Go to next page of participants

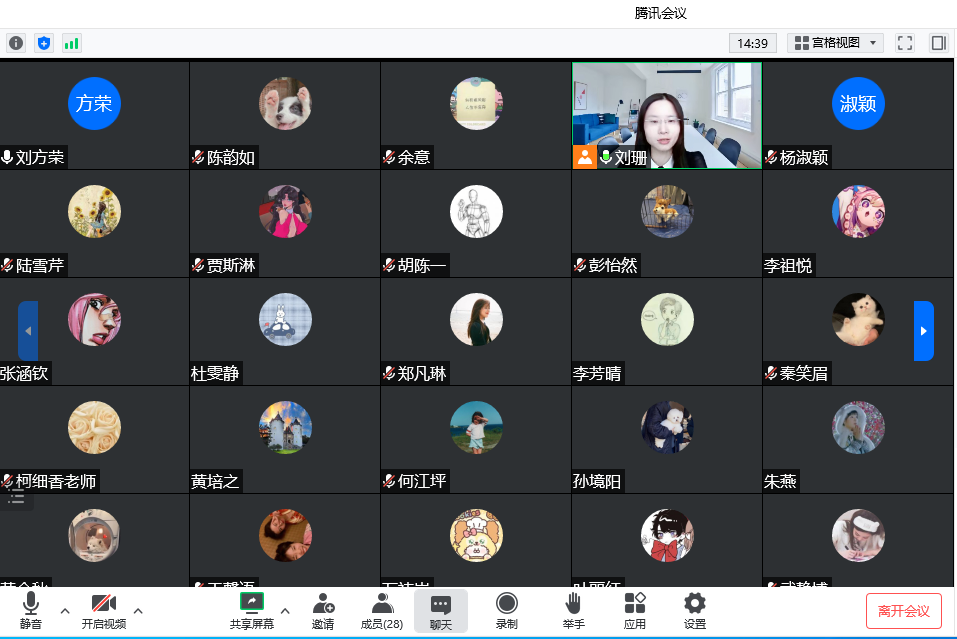(923, 331)
